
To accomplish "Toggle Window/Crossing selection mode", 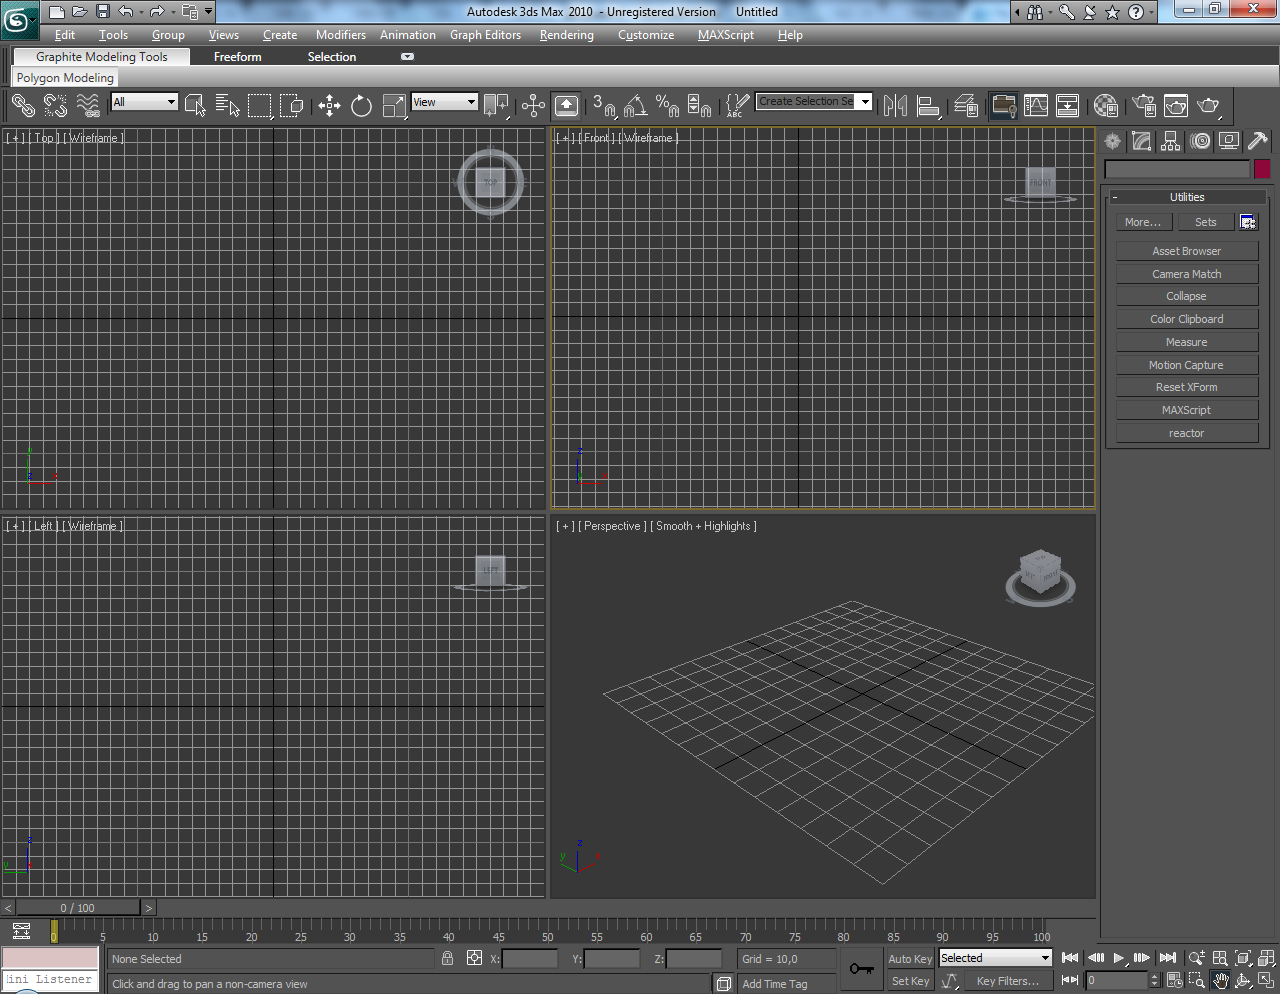I will pyautogui.click(x=292, y=105).
